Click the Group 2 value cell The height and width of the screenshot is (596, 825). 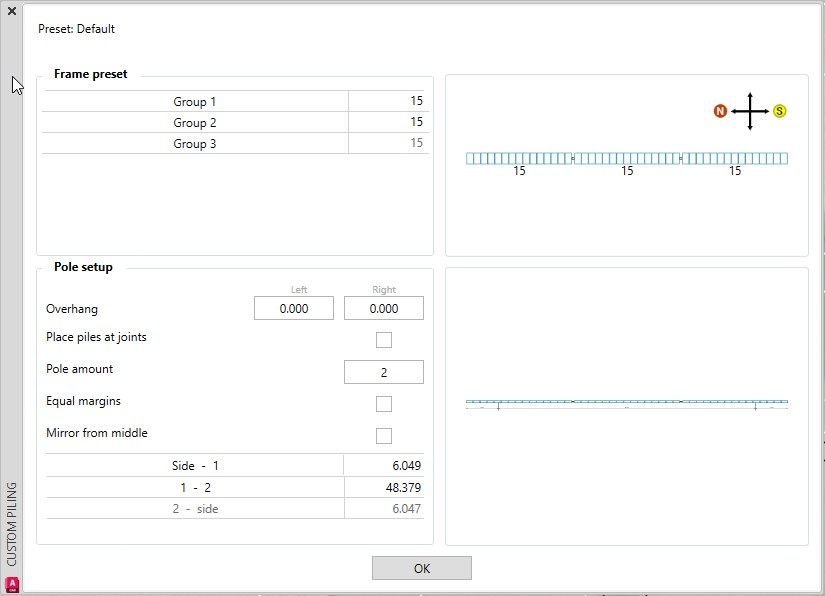pos(389,123)
